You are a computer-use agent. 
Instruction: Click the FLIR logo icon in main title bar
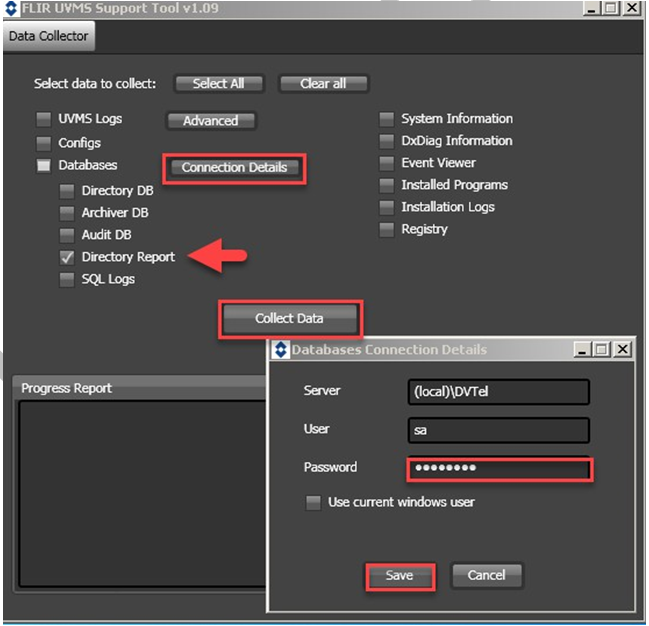11,8
